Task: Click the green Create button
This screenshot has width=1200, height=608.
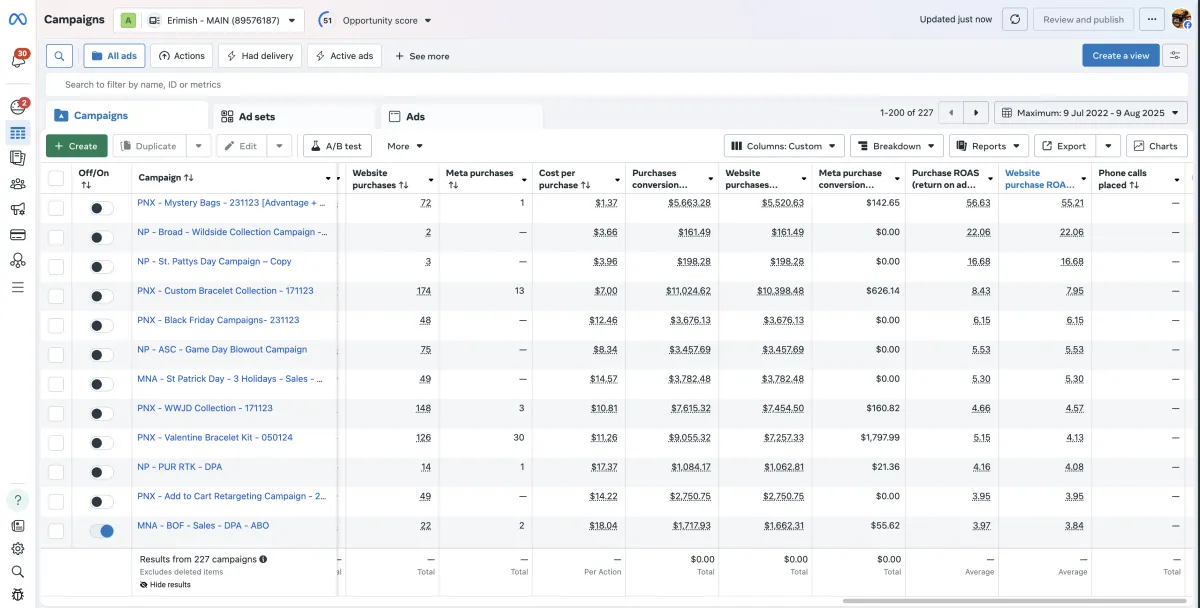Action: (x=76, y=146)
